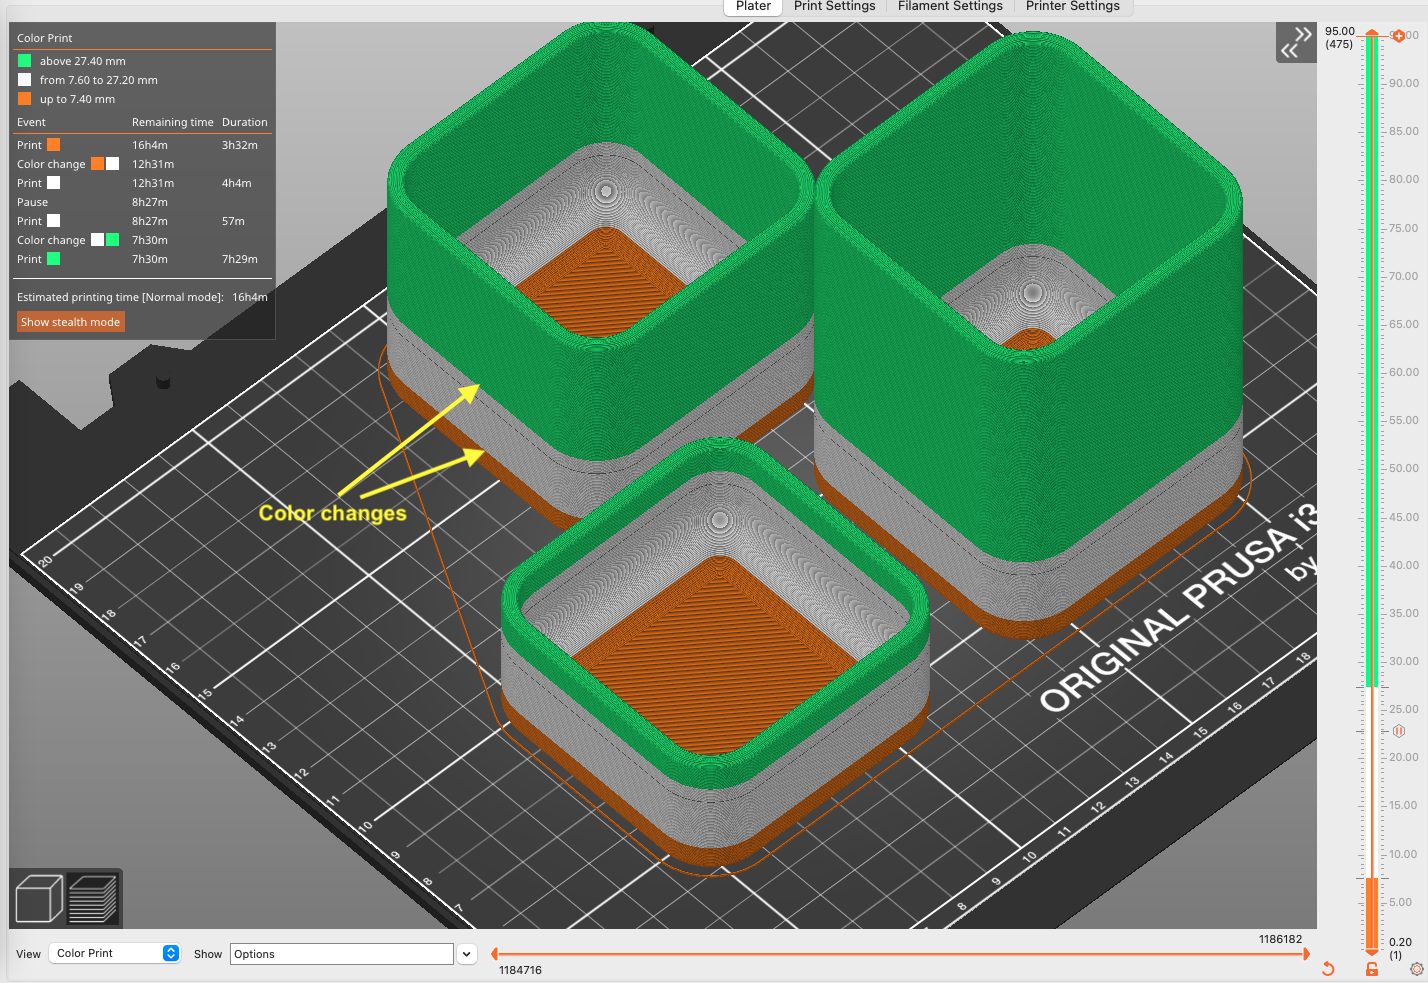Click the 'up to 7.40 mm' legend label
Viewport: 1428px width, 983px height.
click(x=77, y=99)
